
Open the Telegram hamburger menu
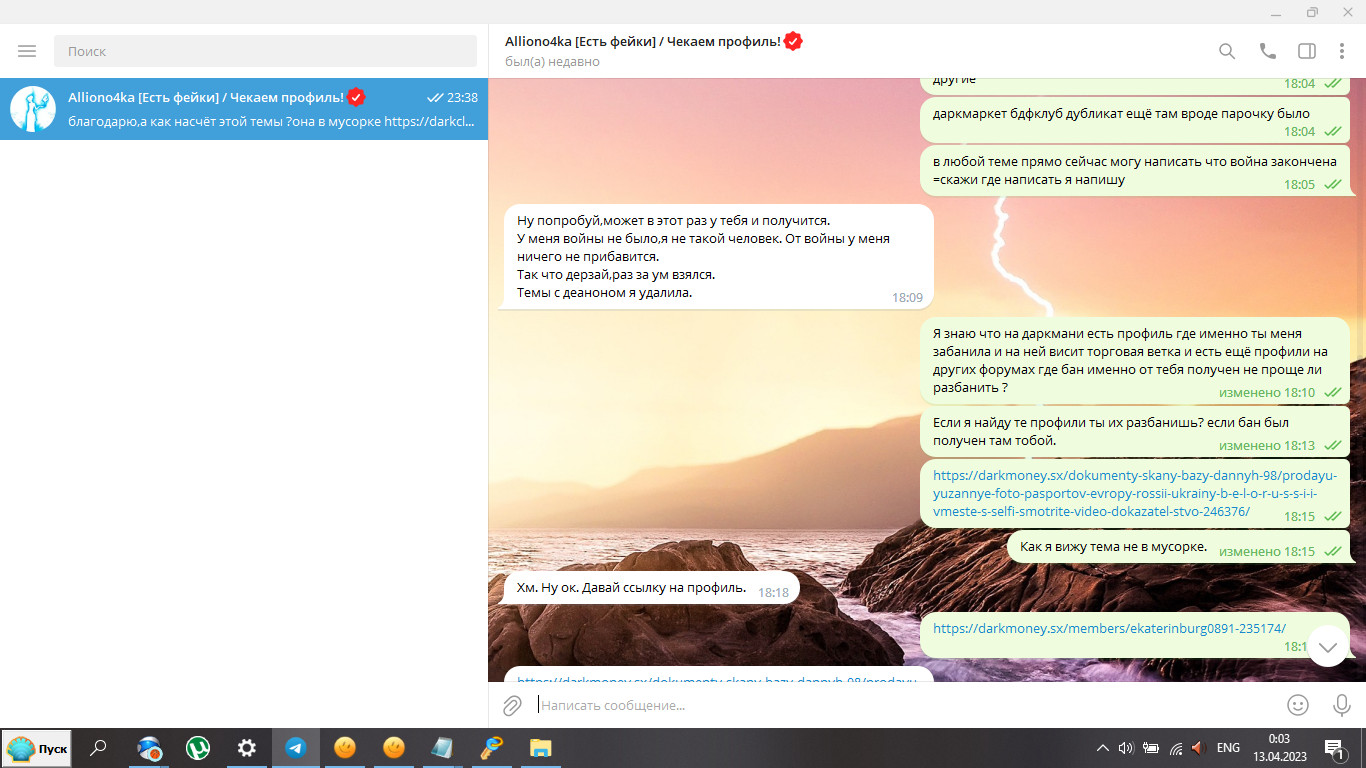[x=27, y=51]
